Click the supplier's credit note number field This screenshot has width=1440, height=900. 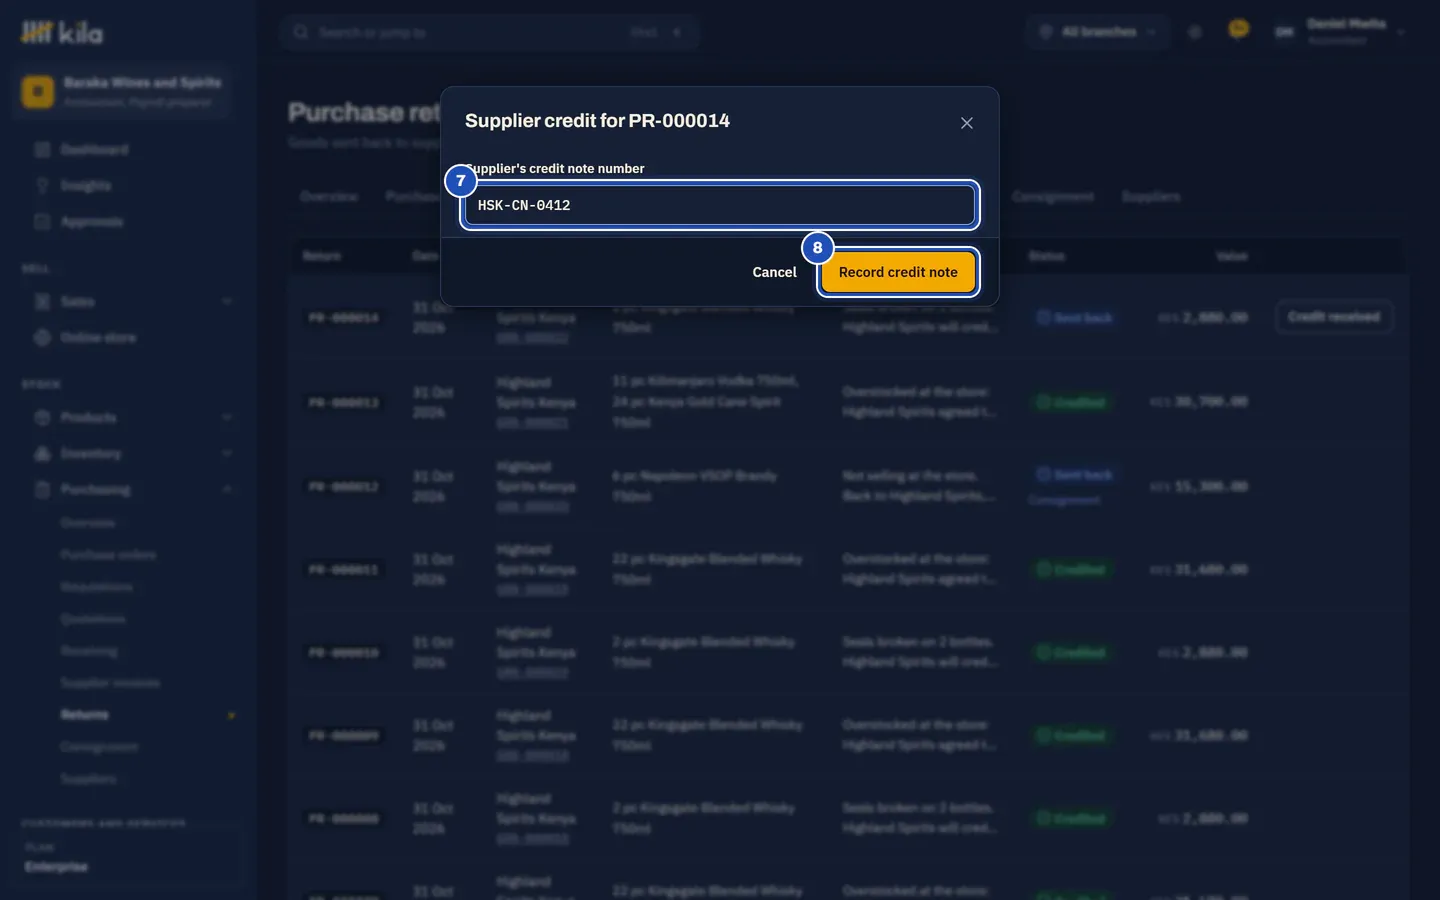(720, 205)
